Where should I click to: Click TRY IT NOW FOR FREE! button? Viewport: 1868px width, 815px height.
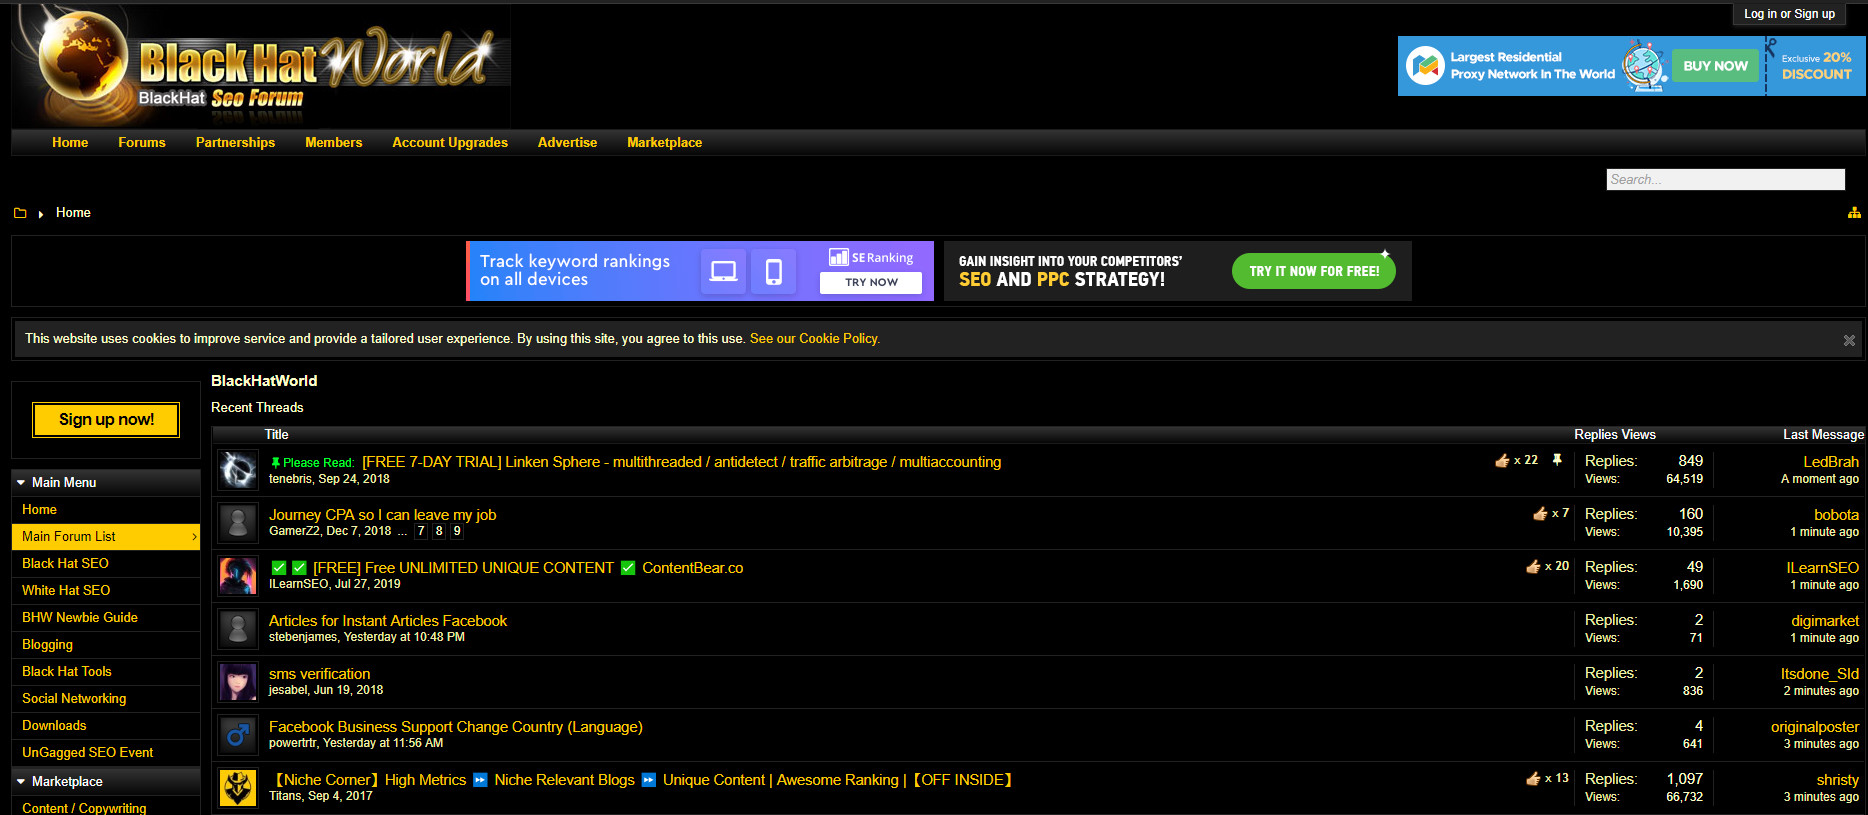(x=1314, y=271)
